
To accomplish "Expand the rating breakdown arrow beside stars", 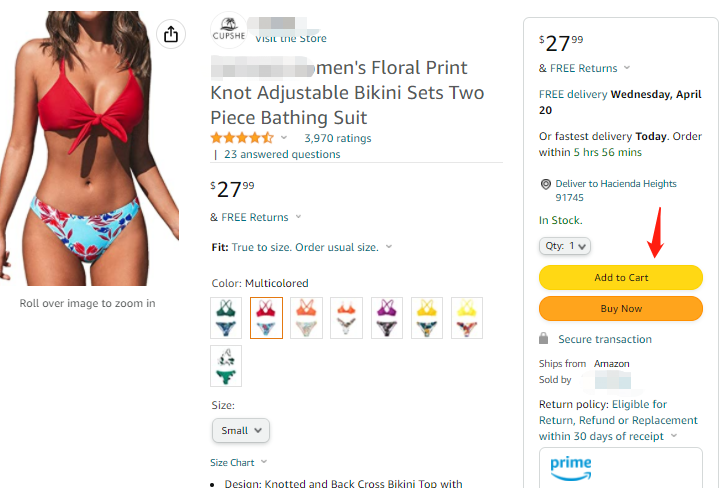I will pos(285,138).
